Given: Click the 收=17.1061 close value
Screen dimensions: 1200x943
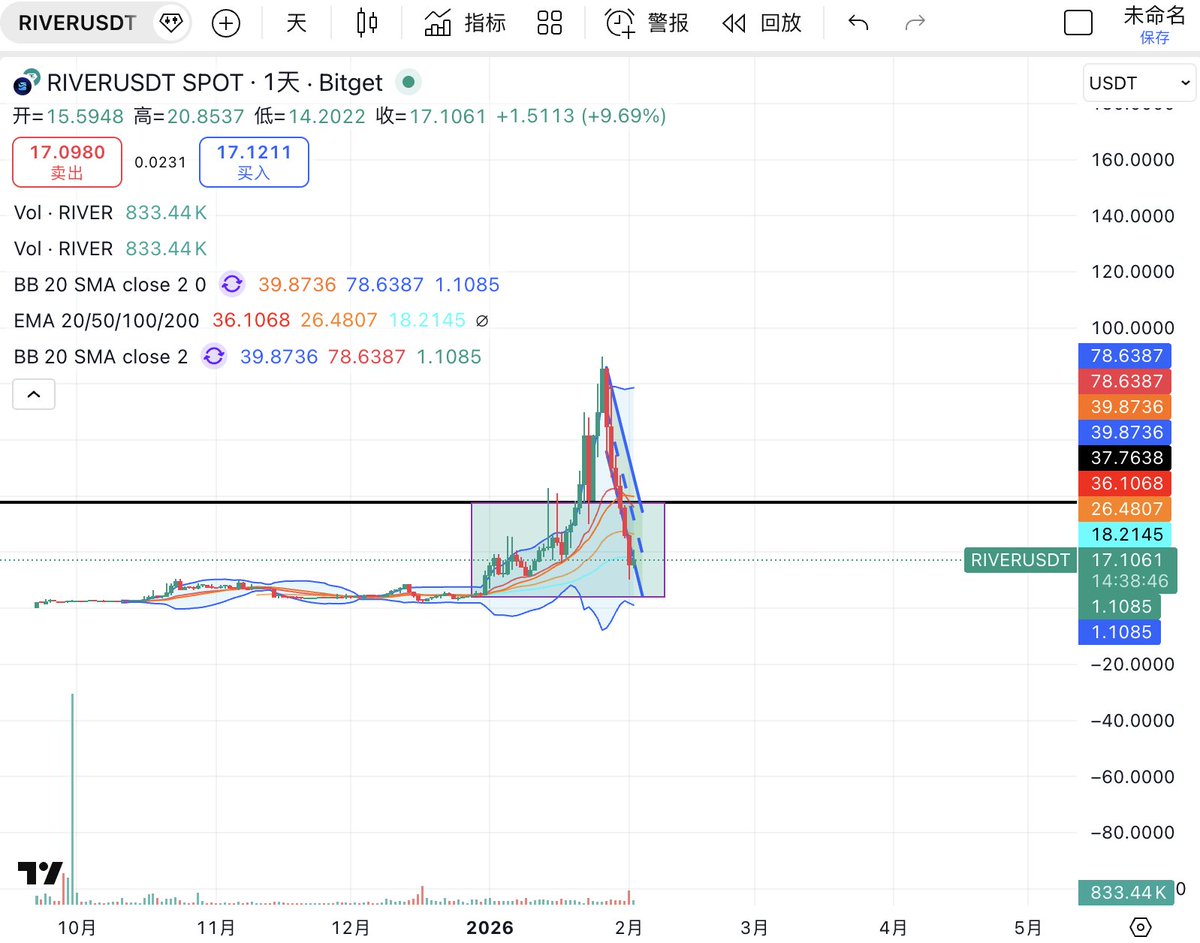Looking at the screenshot, I should tap(431, 116).
